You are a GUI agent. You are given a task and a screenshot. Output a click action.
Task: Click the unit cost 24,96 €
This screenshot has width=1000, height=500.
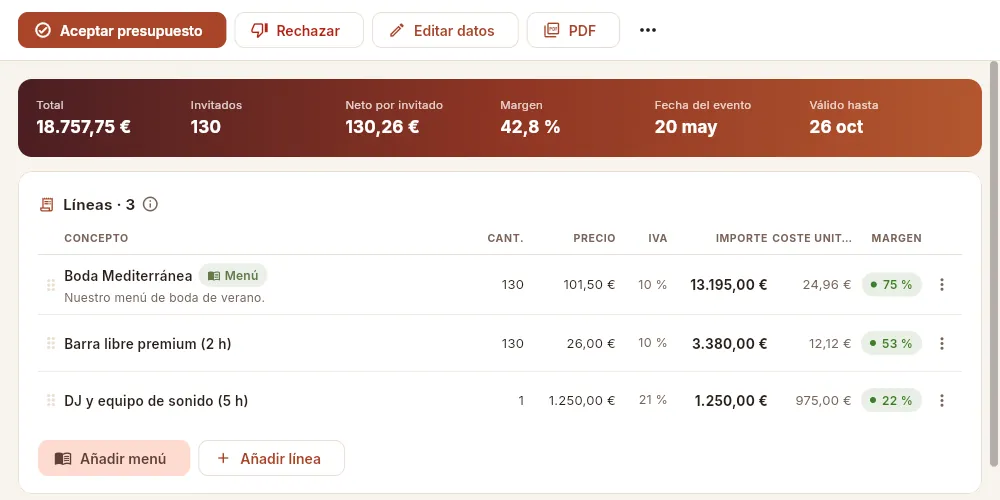click(827, 284)
